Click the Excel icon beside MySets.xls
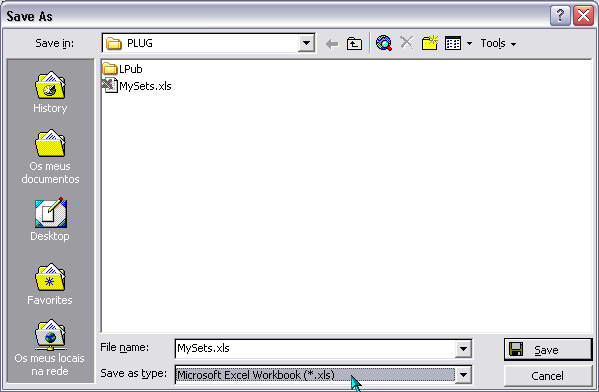This screenshot has height=392, width=599. 110,85
